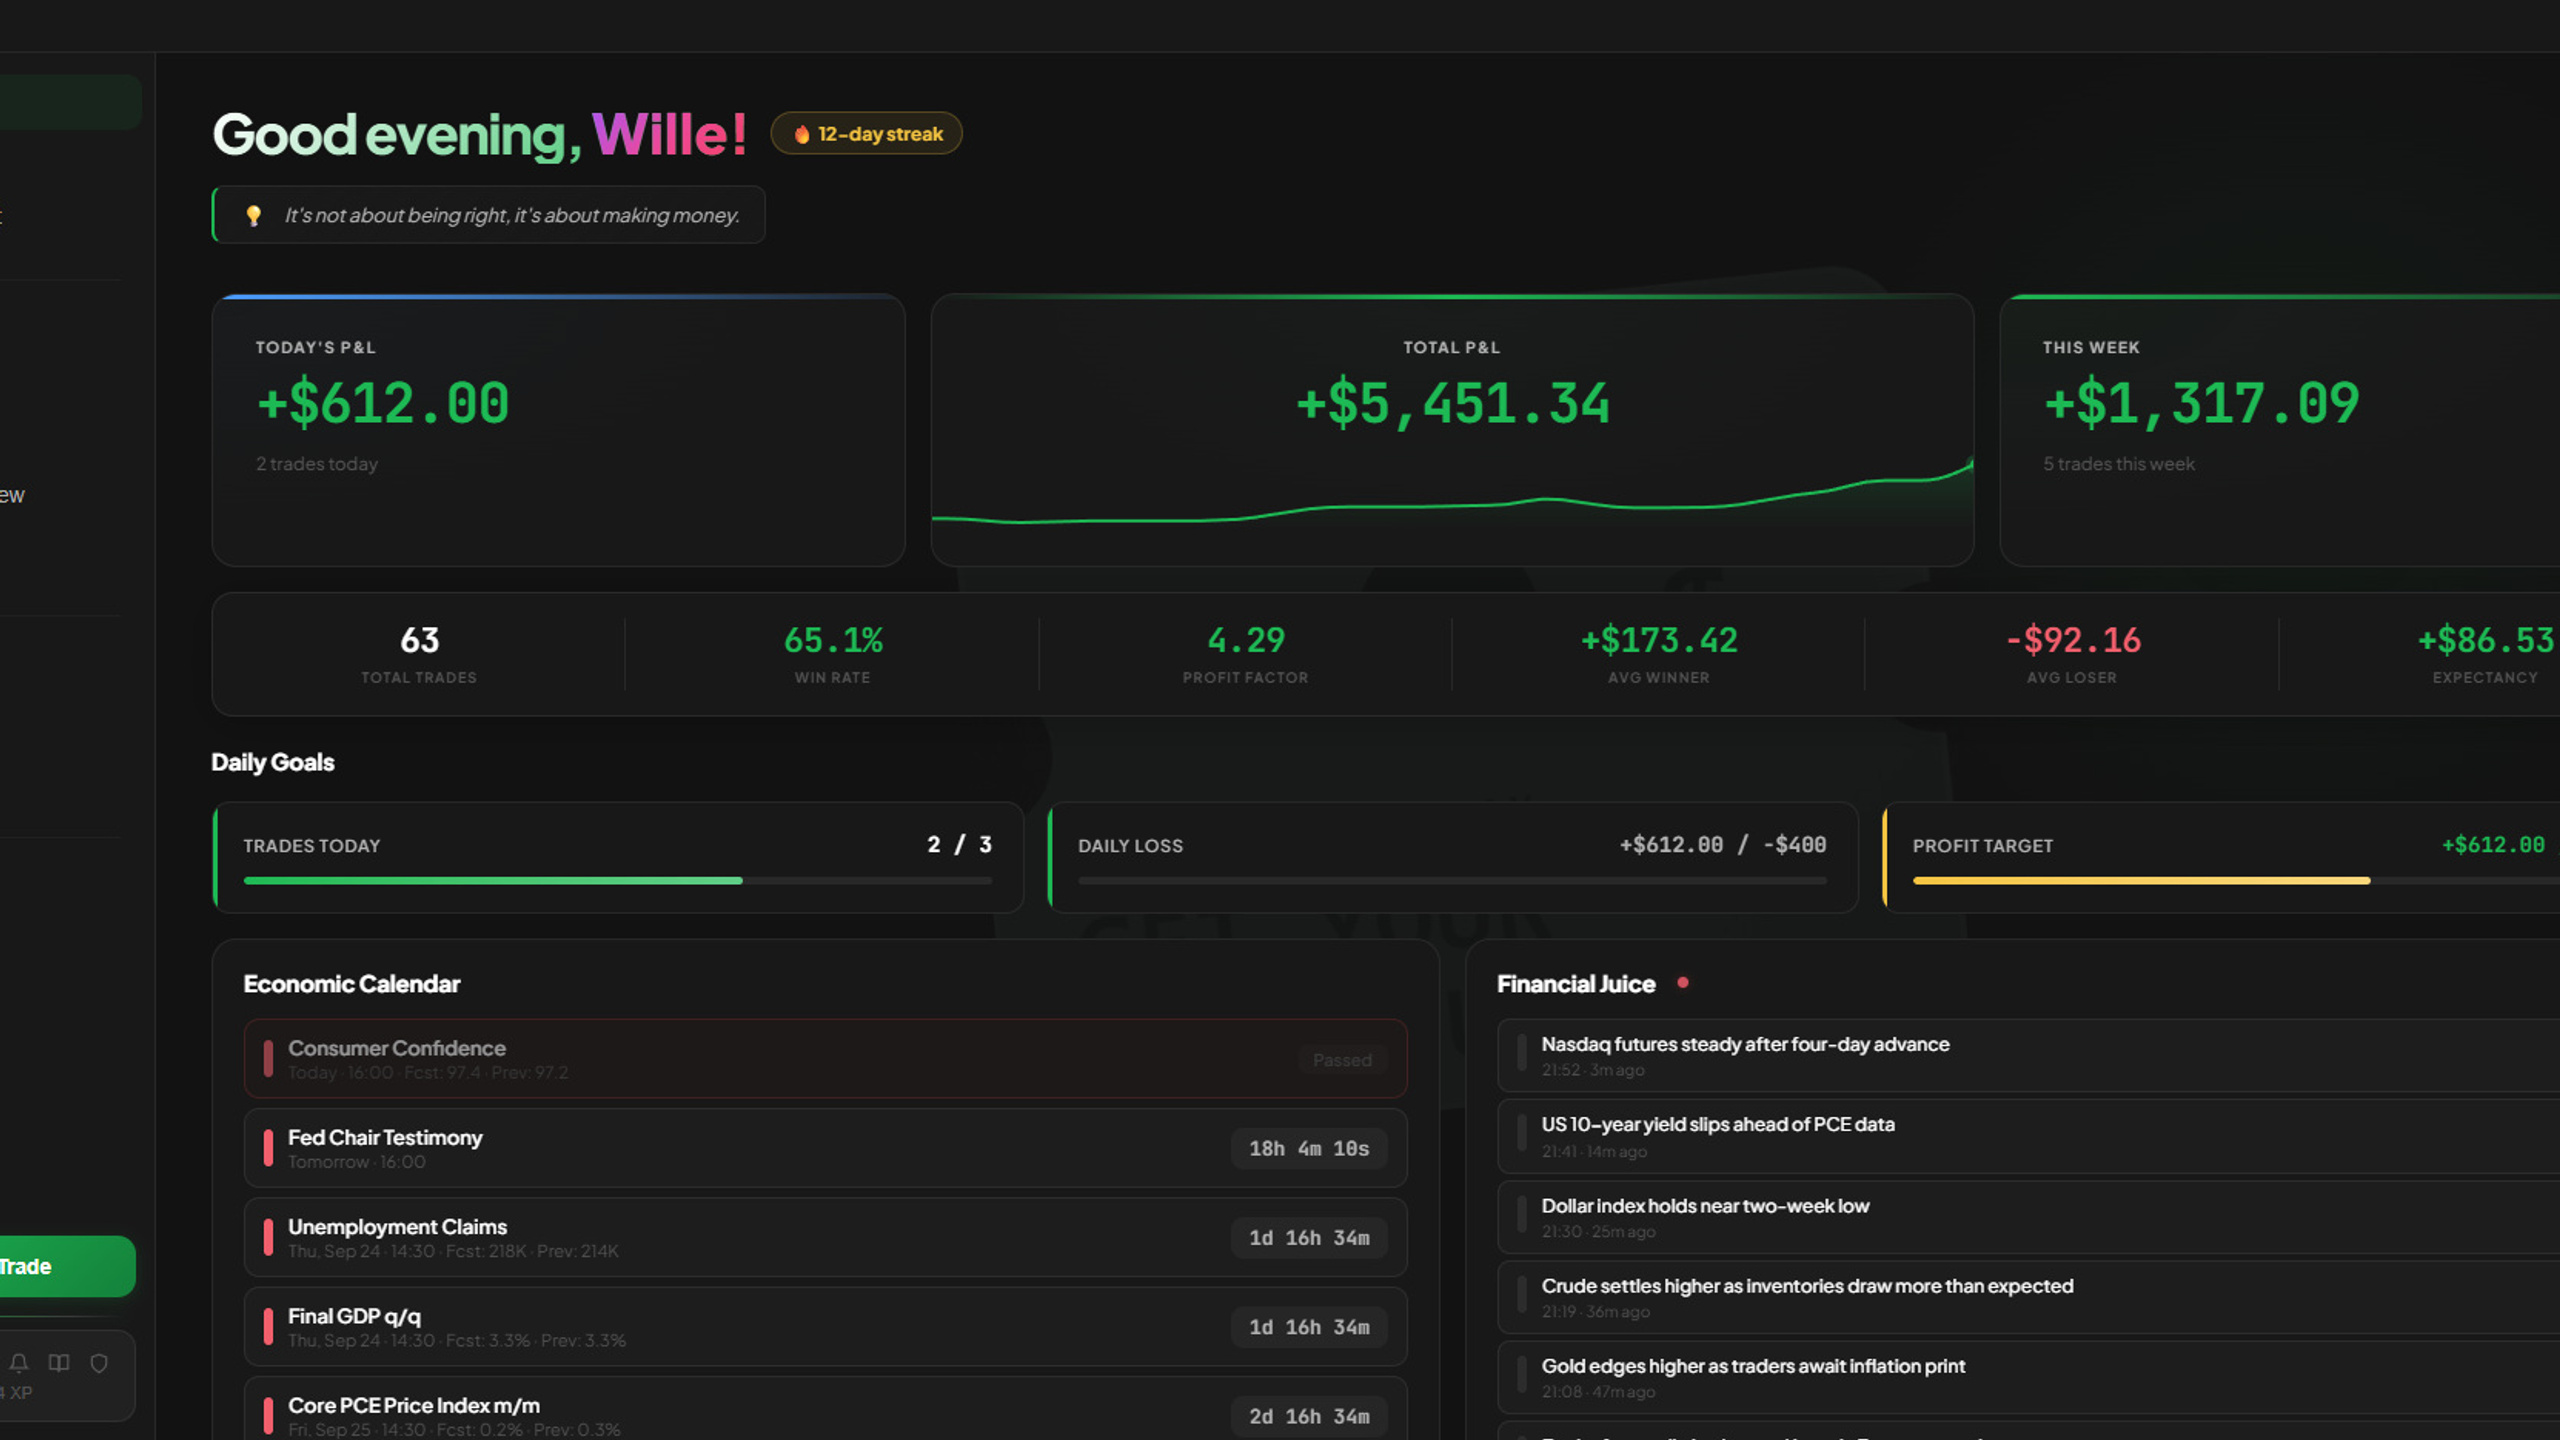Open the Consumer Confidence calendar event
The image size is (2560, 1440).
825,1059
